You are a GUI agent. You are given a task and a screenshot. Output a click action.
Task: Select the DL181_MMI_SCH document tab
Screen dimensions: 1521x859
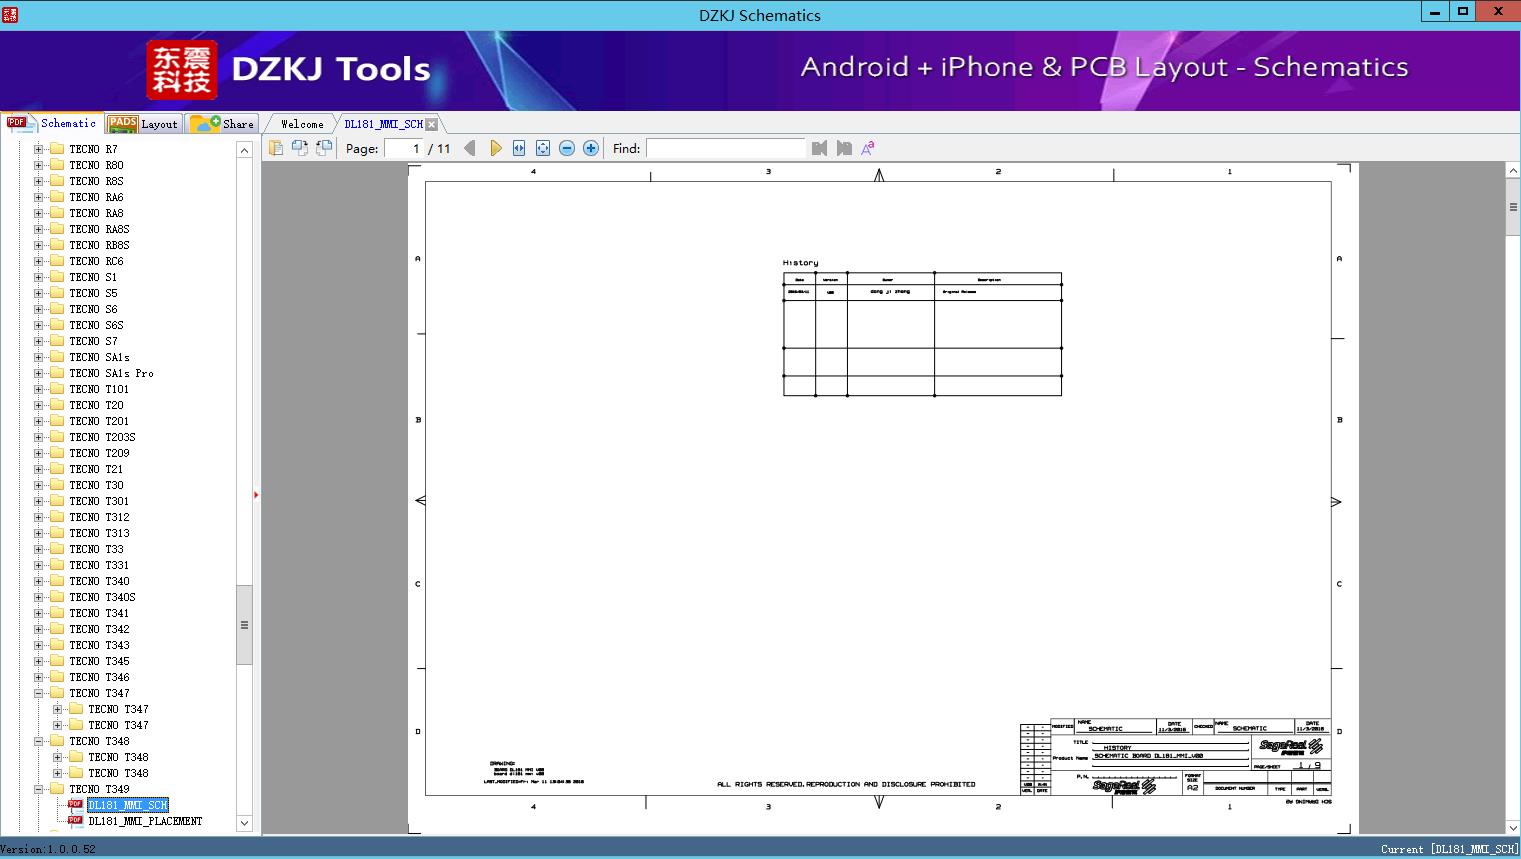(x=383, y=124)
